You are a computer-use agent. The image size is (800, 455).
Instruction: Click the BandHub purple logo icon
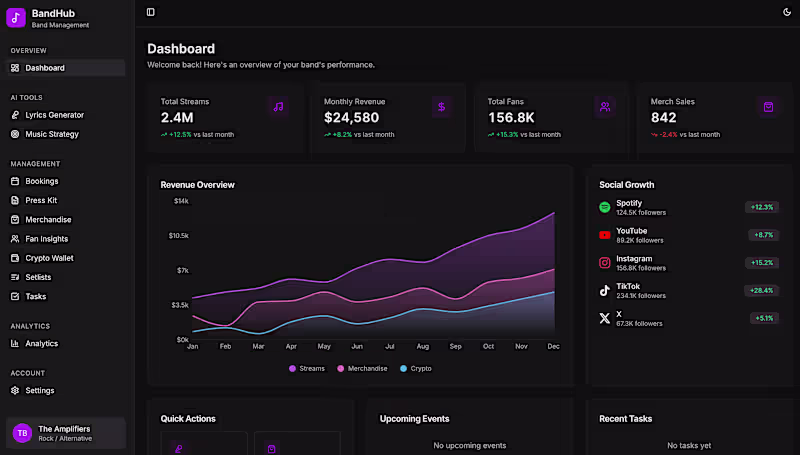(16, 18)
